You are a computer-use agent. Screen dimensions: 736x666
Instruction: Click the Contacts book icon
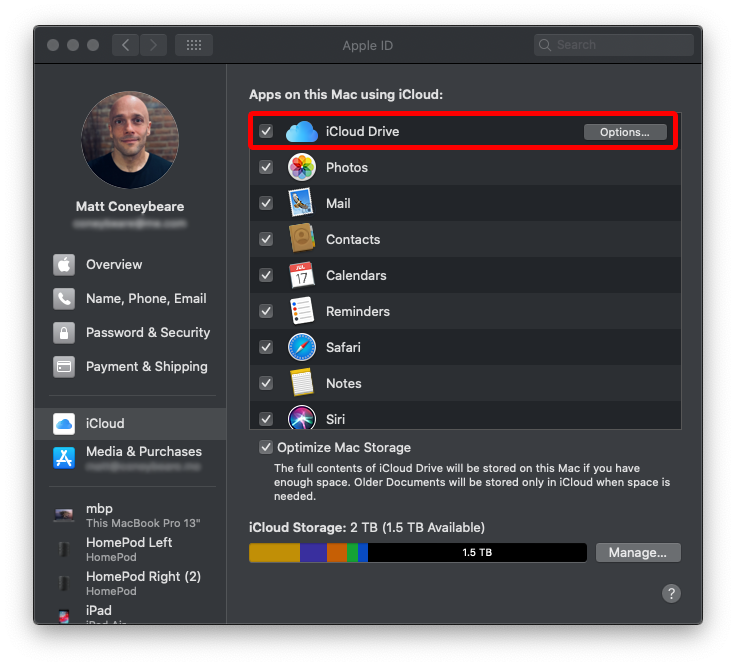[x=302, y=240]
